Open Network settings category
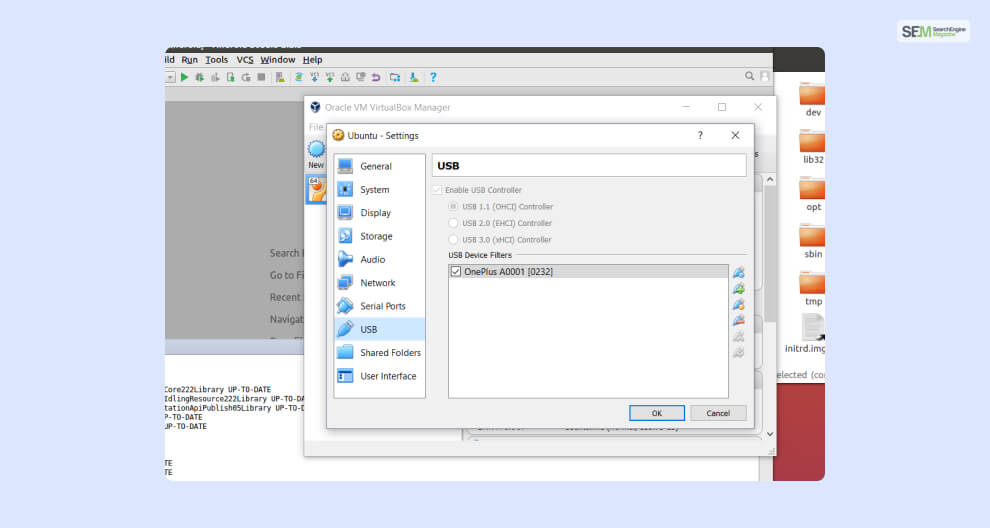This screenshot has height=528, width=990. click(x=379, y=283)
